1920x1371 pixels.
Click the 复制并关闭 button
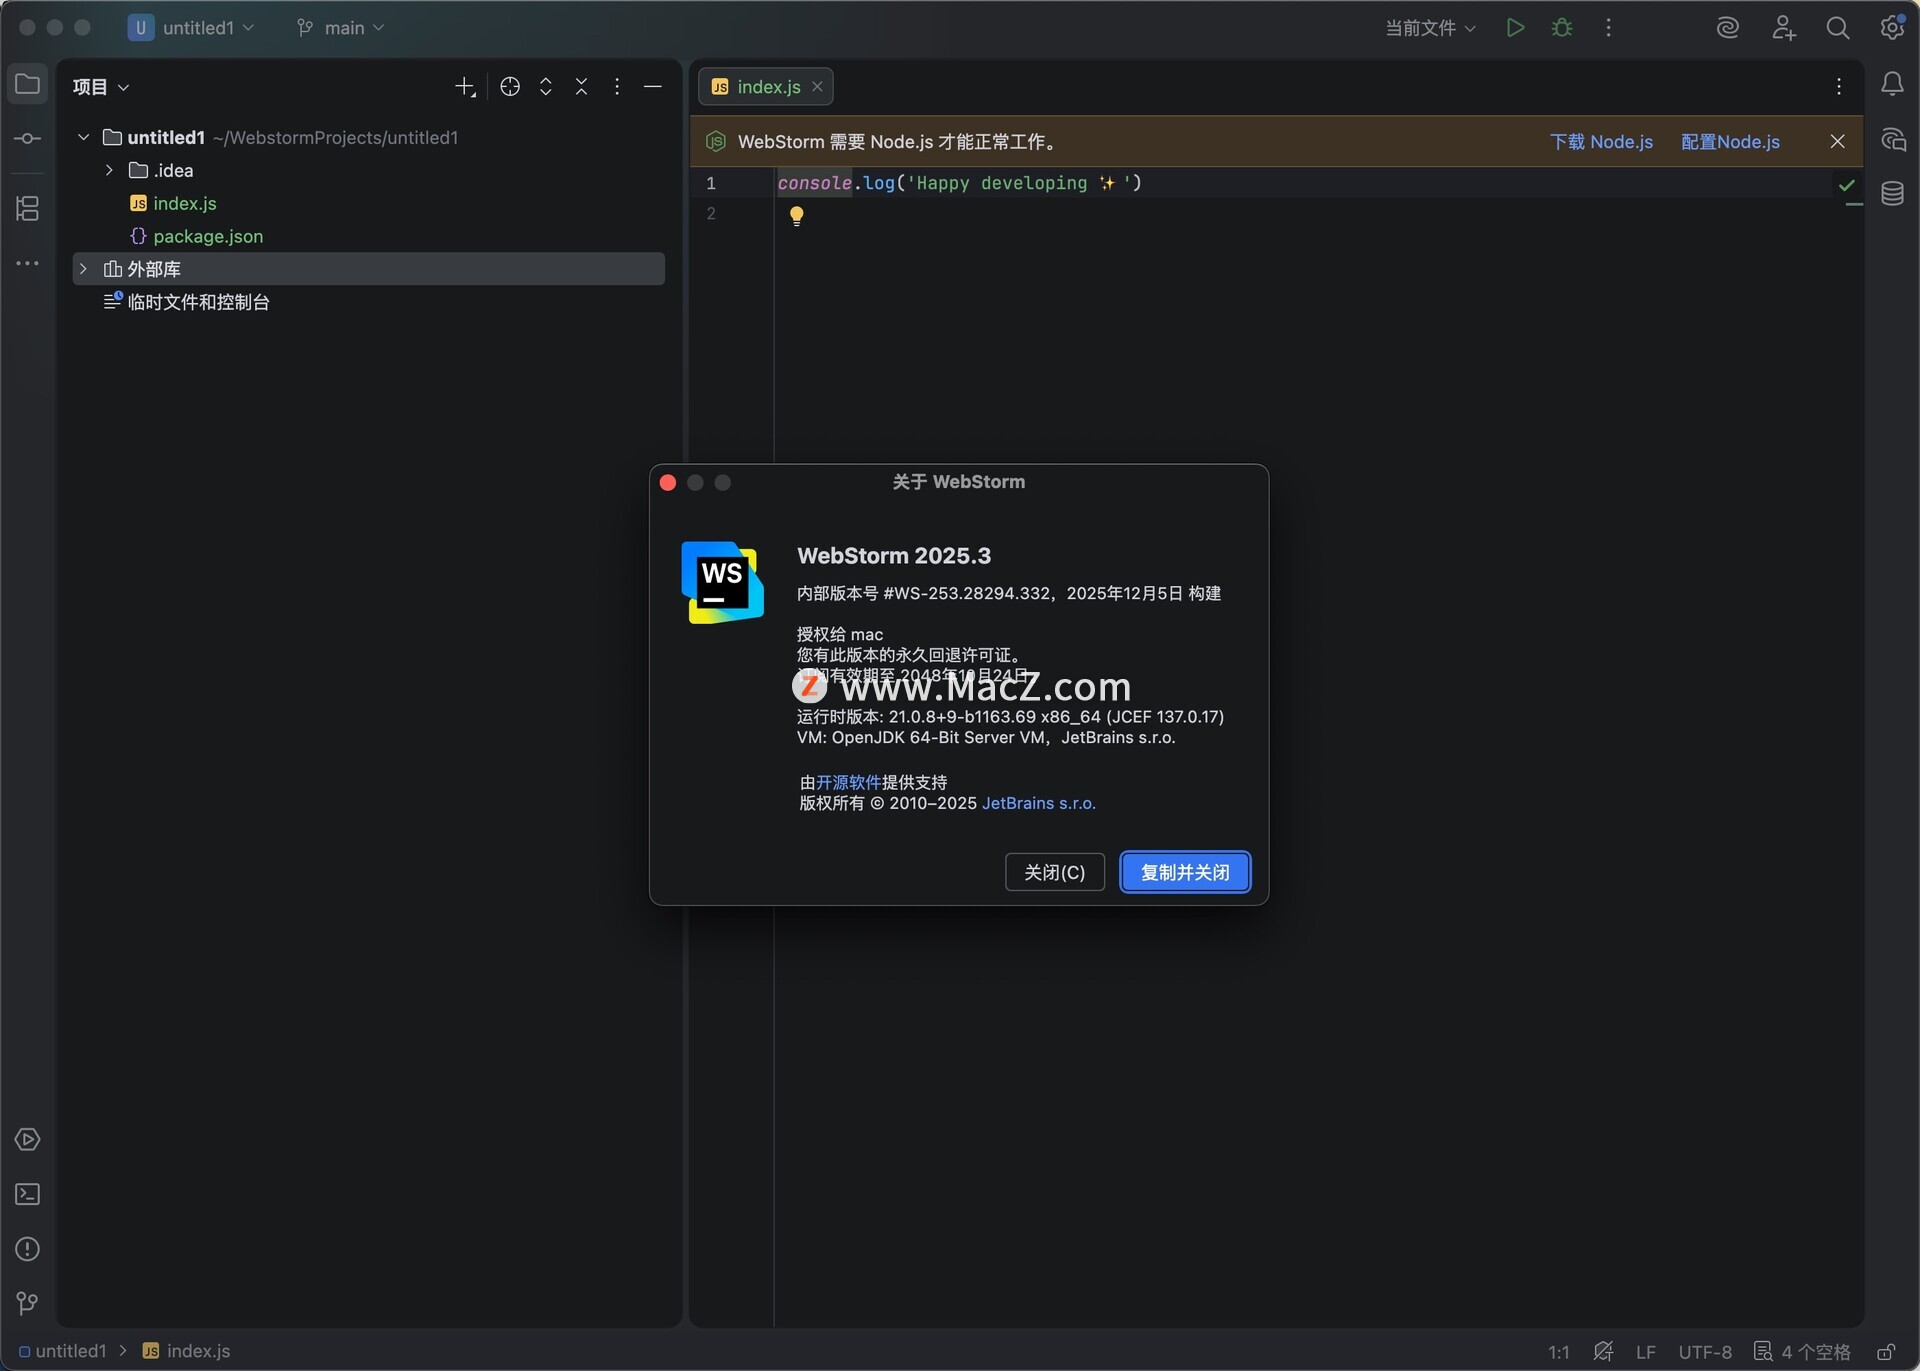click(1185, 872)
